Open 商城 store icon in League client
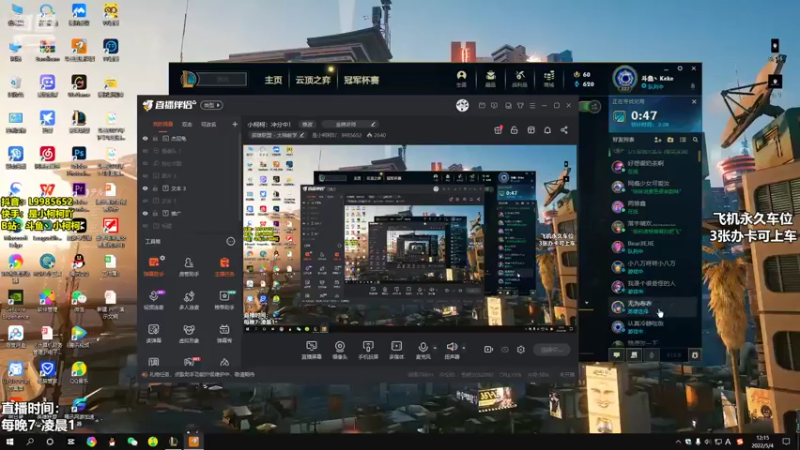800x450 pixels. coord(548,79)
